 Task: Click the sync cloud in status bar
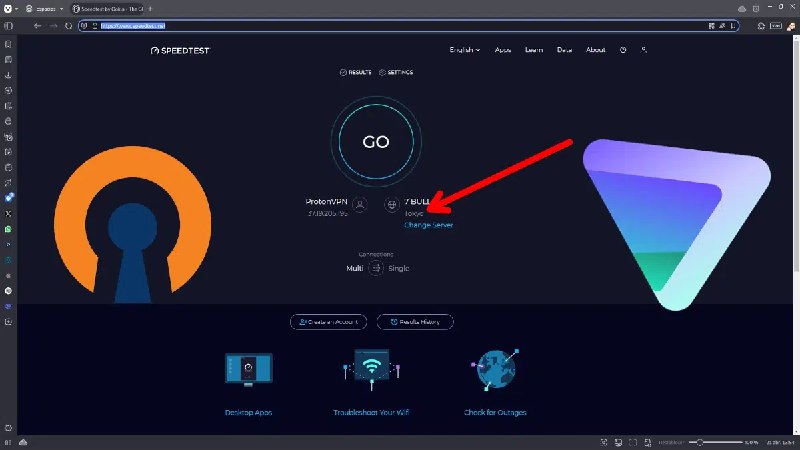(x=23, y=442)
